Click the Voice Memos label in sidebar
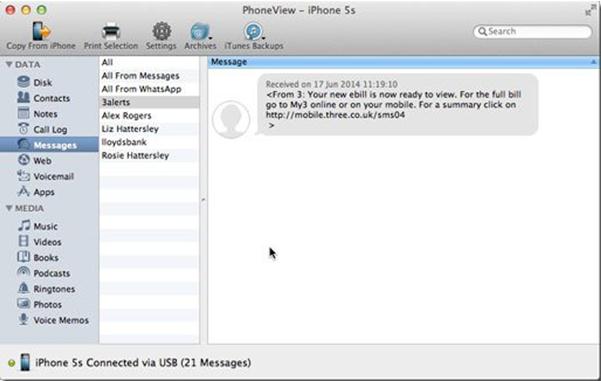 [x=61, y=320]
